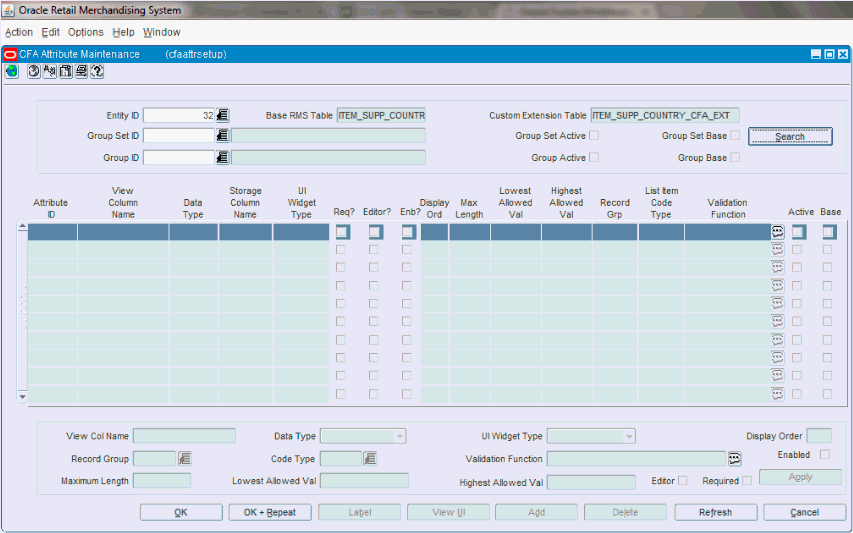Click the Custom Extension Table field
This screenshot has width=853, height=533.
click(x=665, y=115)
